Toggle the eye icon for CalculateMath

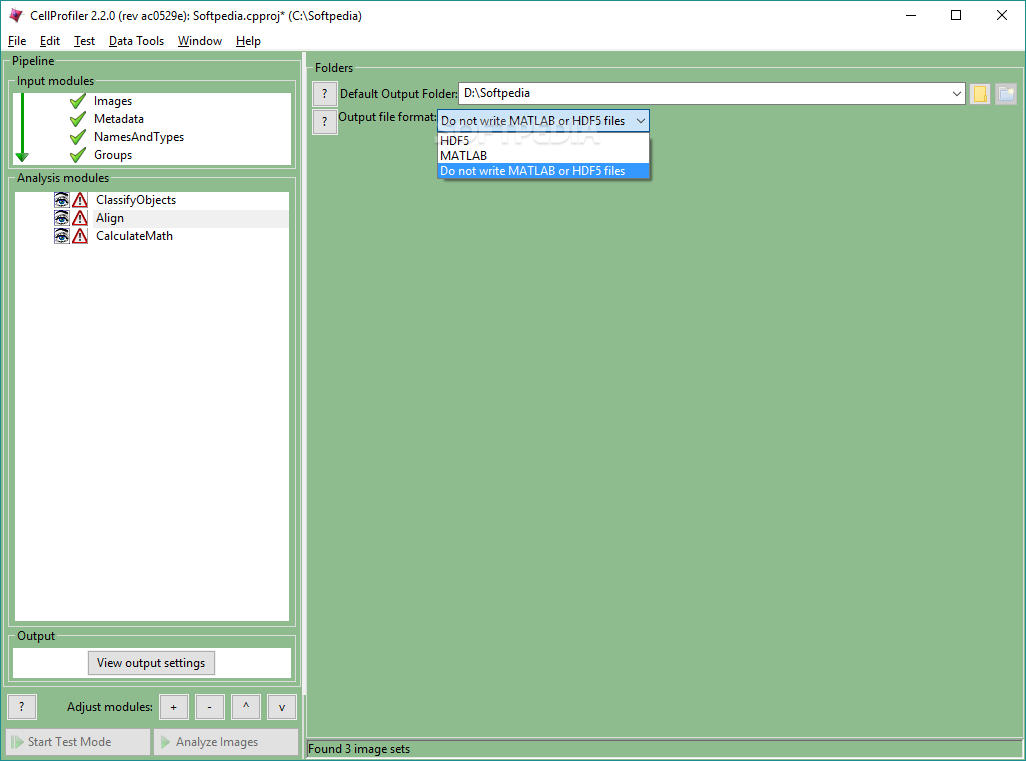62,236
